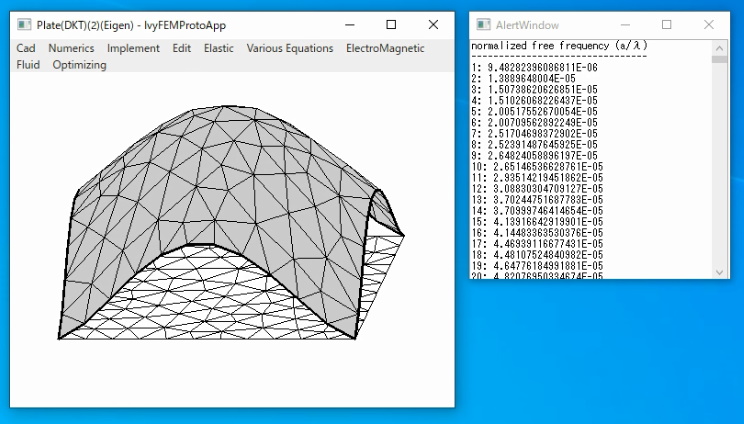Click the 'normalized free frequency' heading text
Screen dimensions: 744x424
point(559,46)
